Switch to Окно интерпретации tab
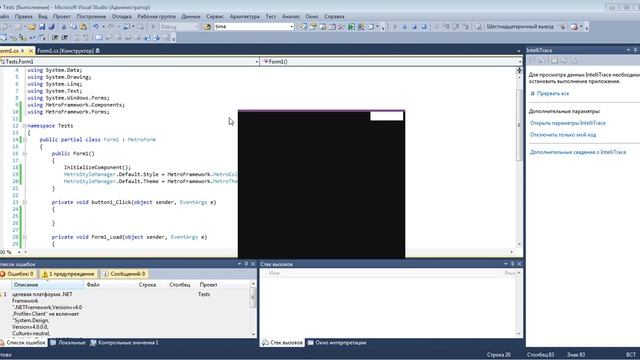Screen dimensions: 640x360 pos(337,343)
